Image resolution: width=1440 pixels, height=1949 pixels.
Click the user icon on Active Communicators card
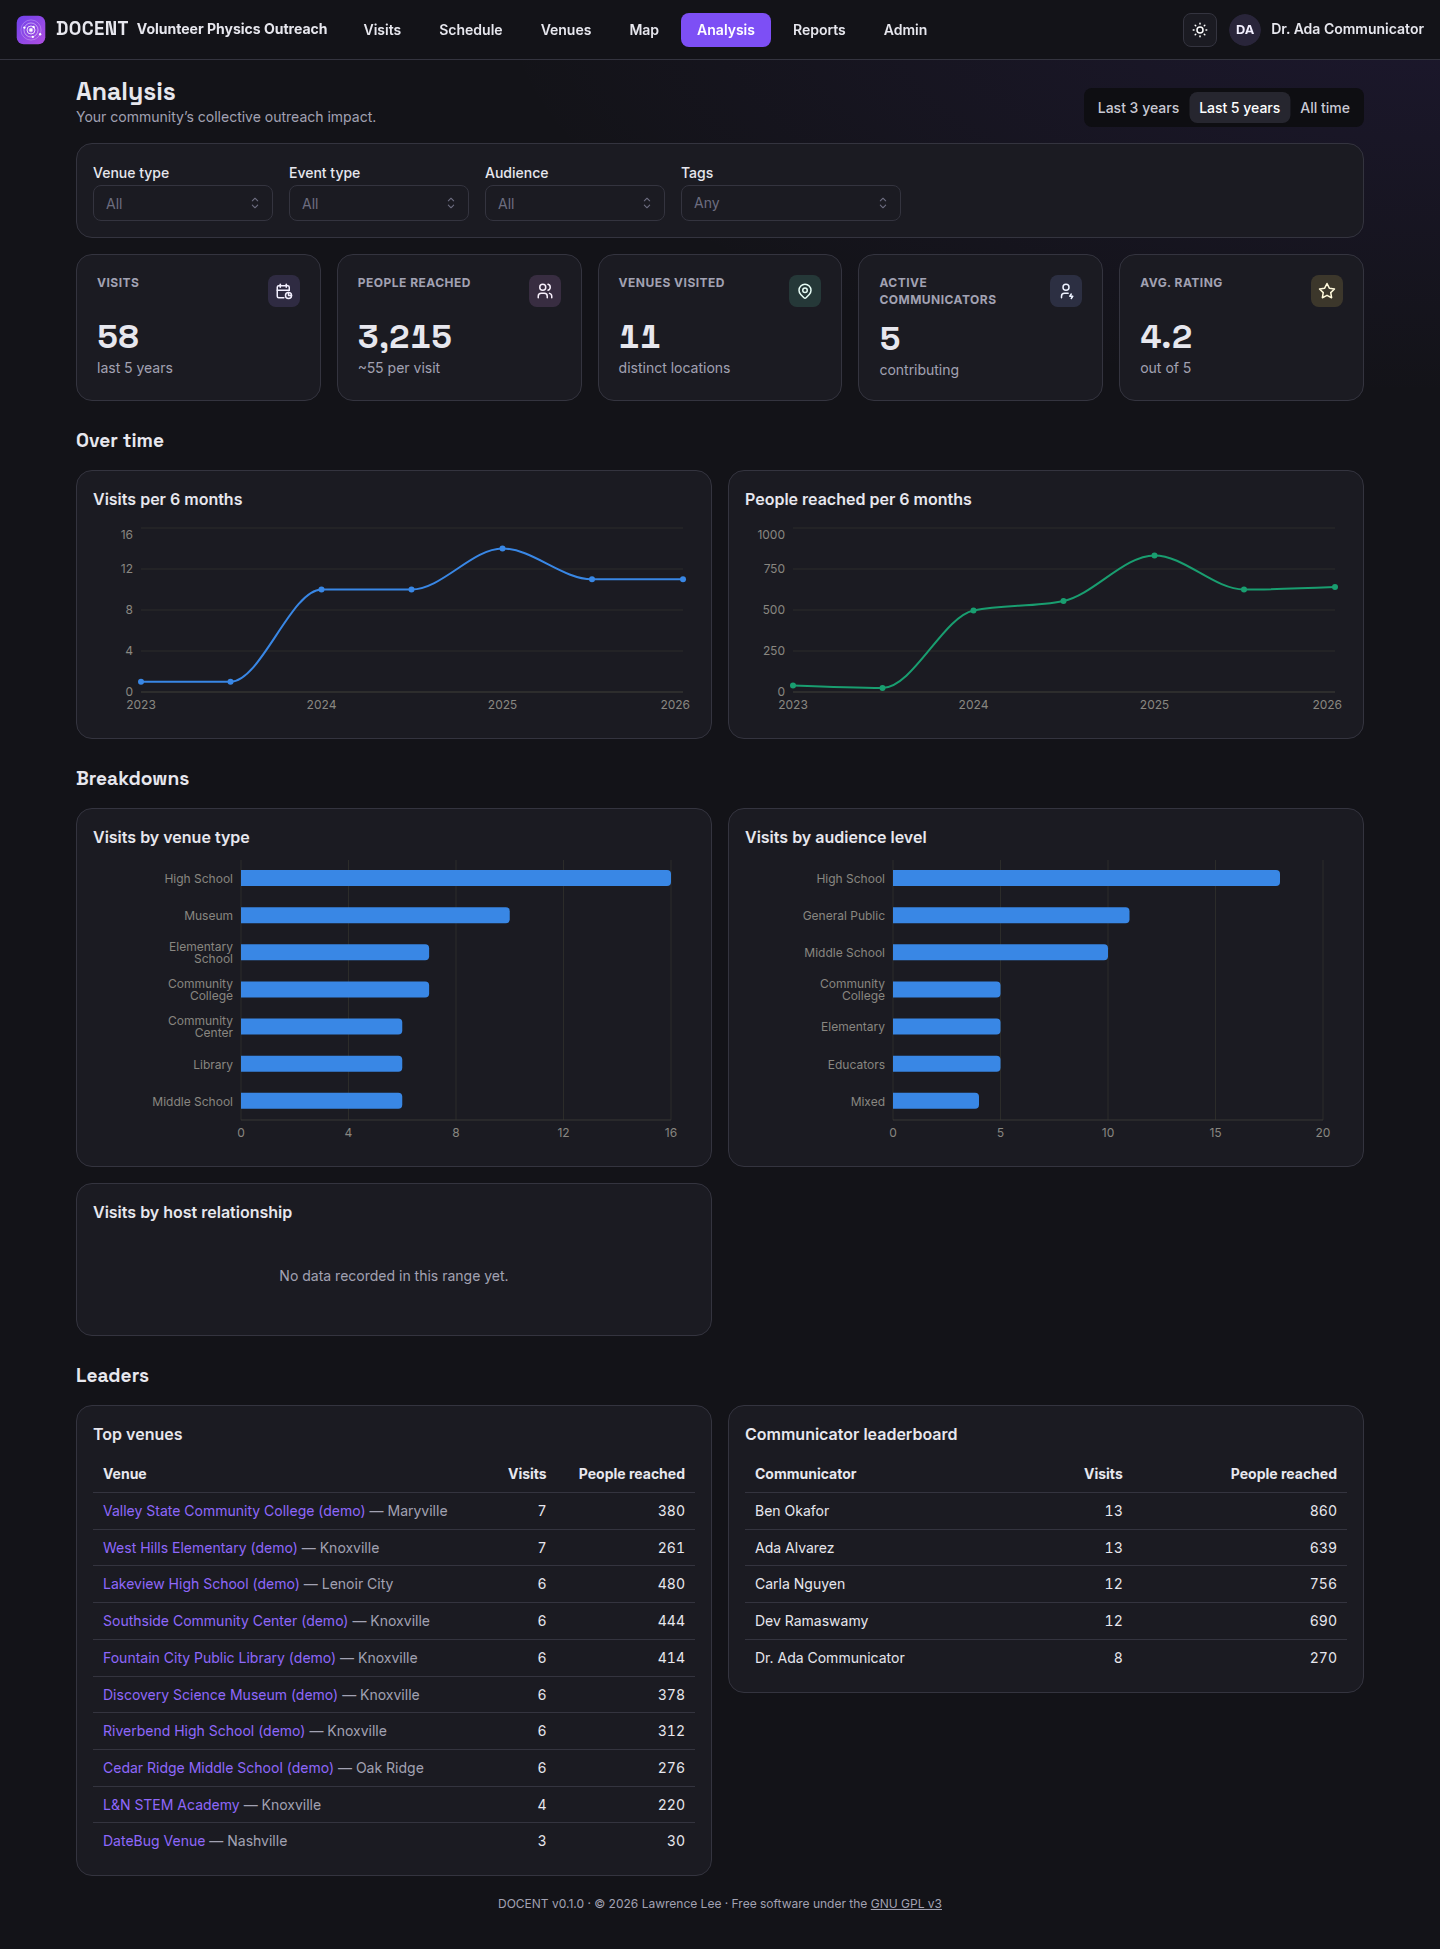pyautogui.click(x=1066, y=291)
